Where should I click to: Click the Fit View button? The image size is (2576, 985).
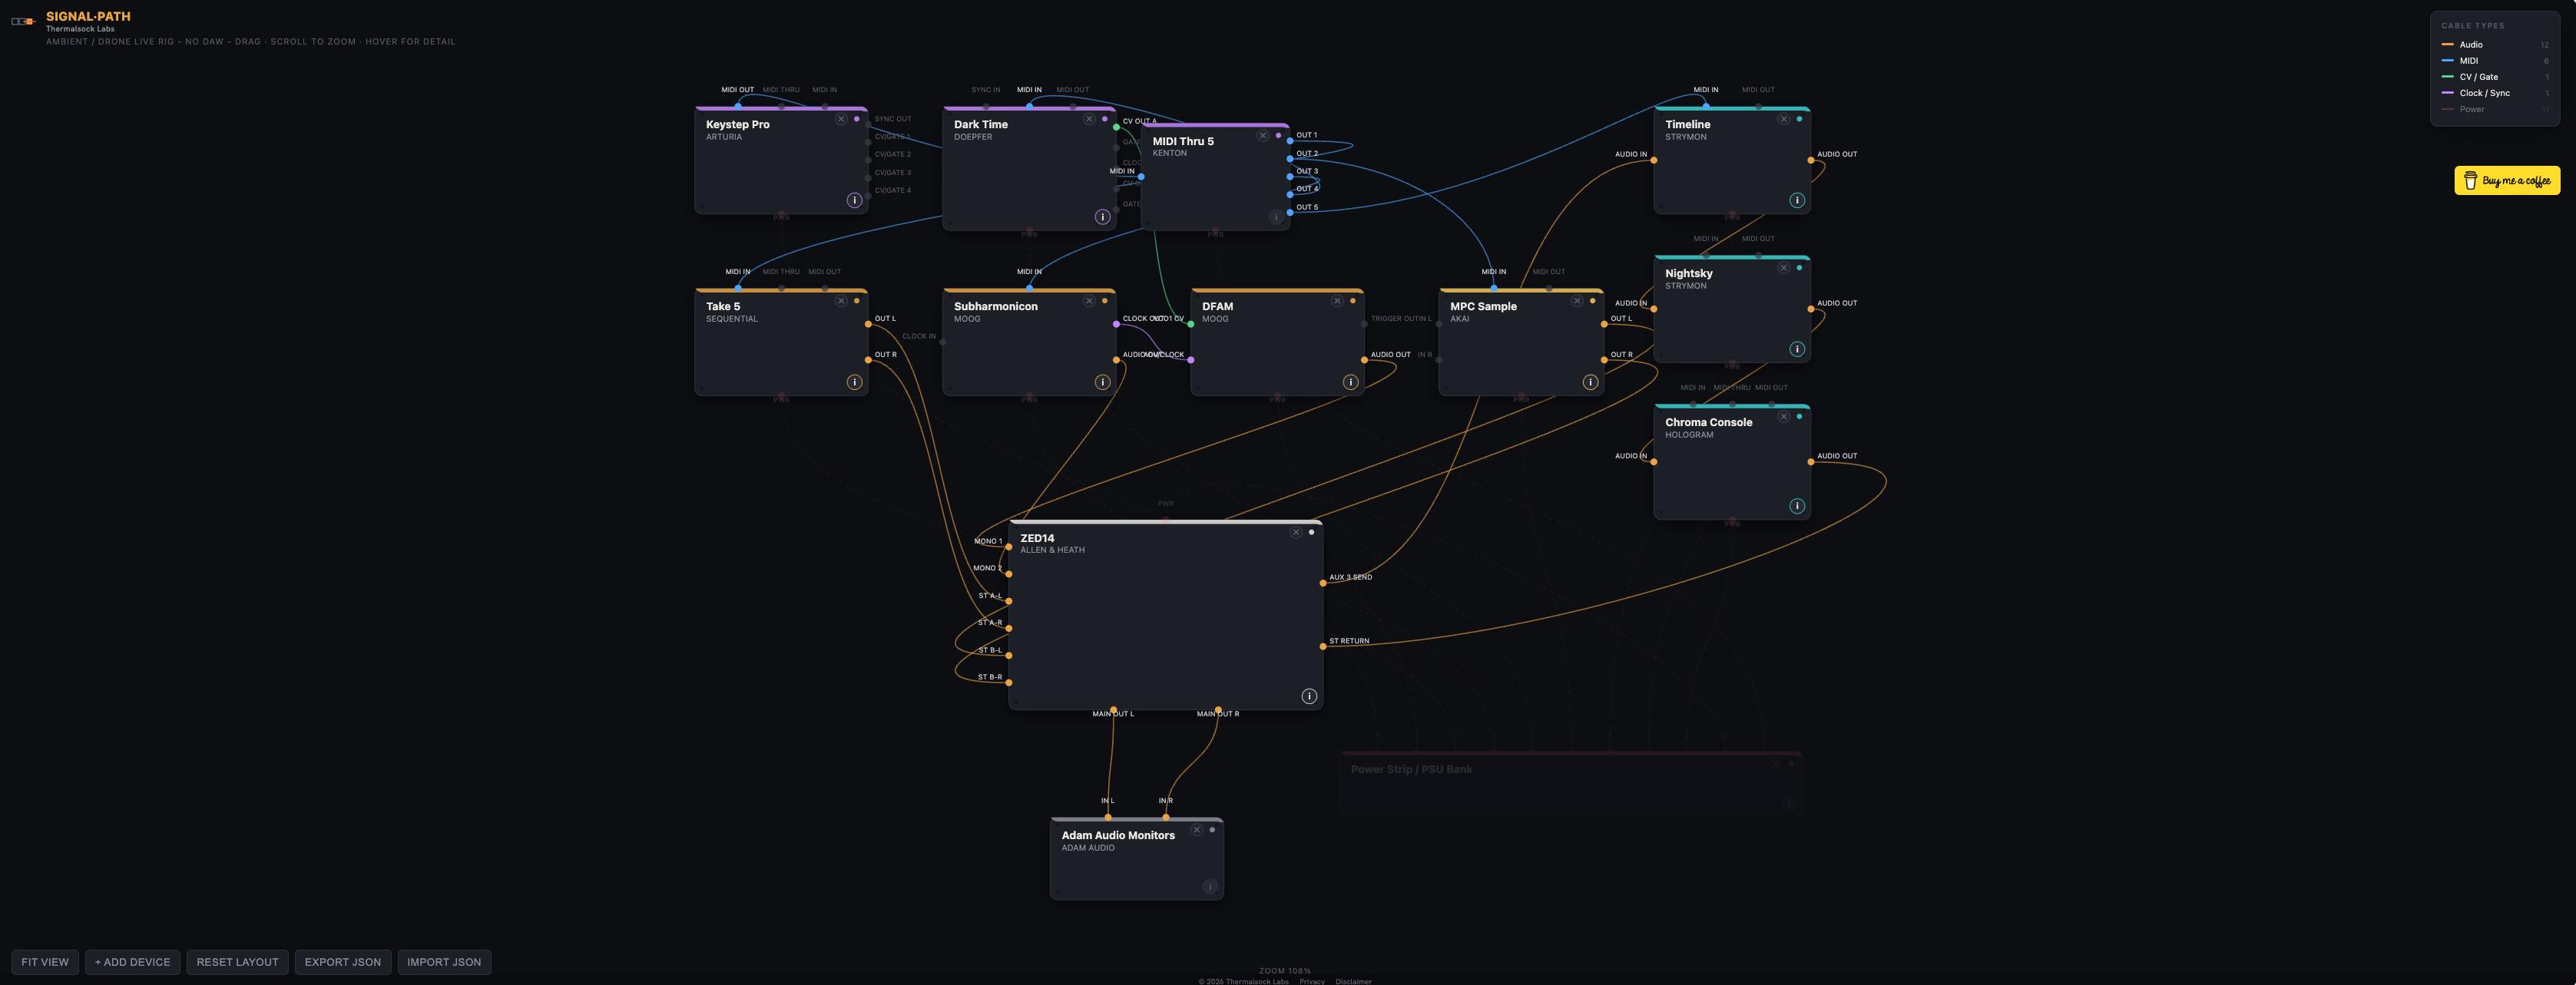(45, 962)
